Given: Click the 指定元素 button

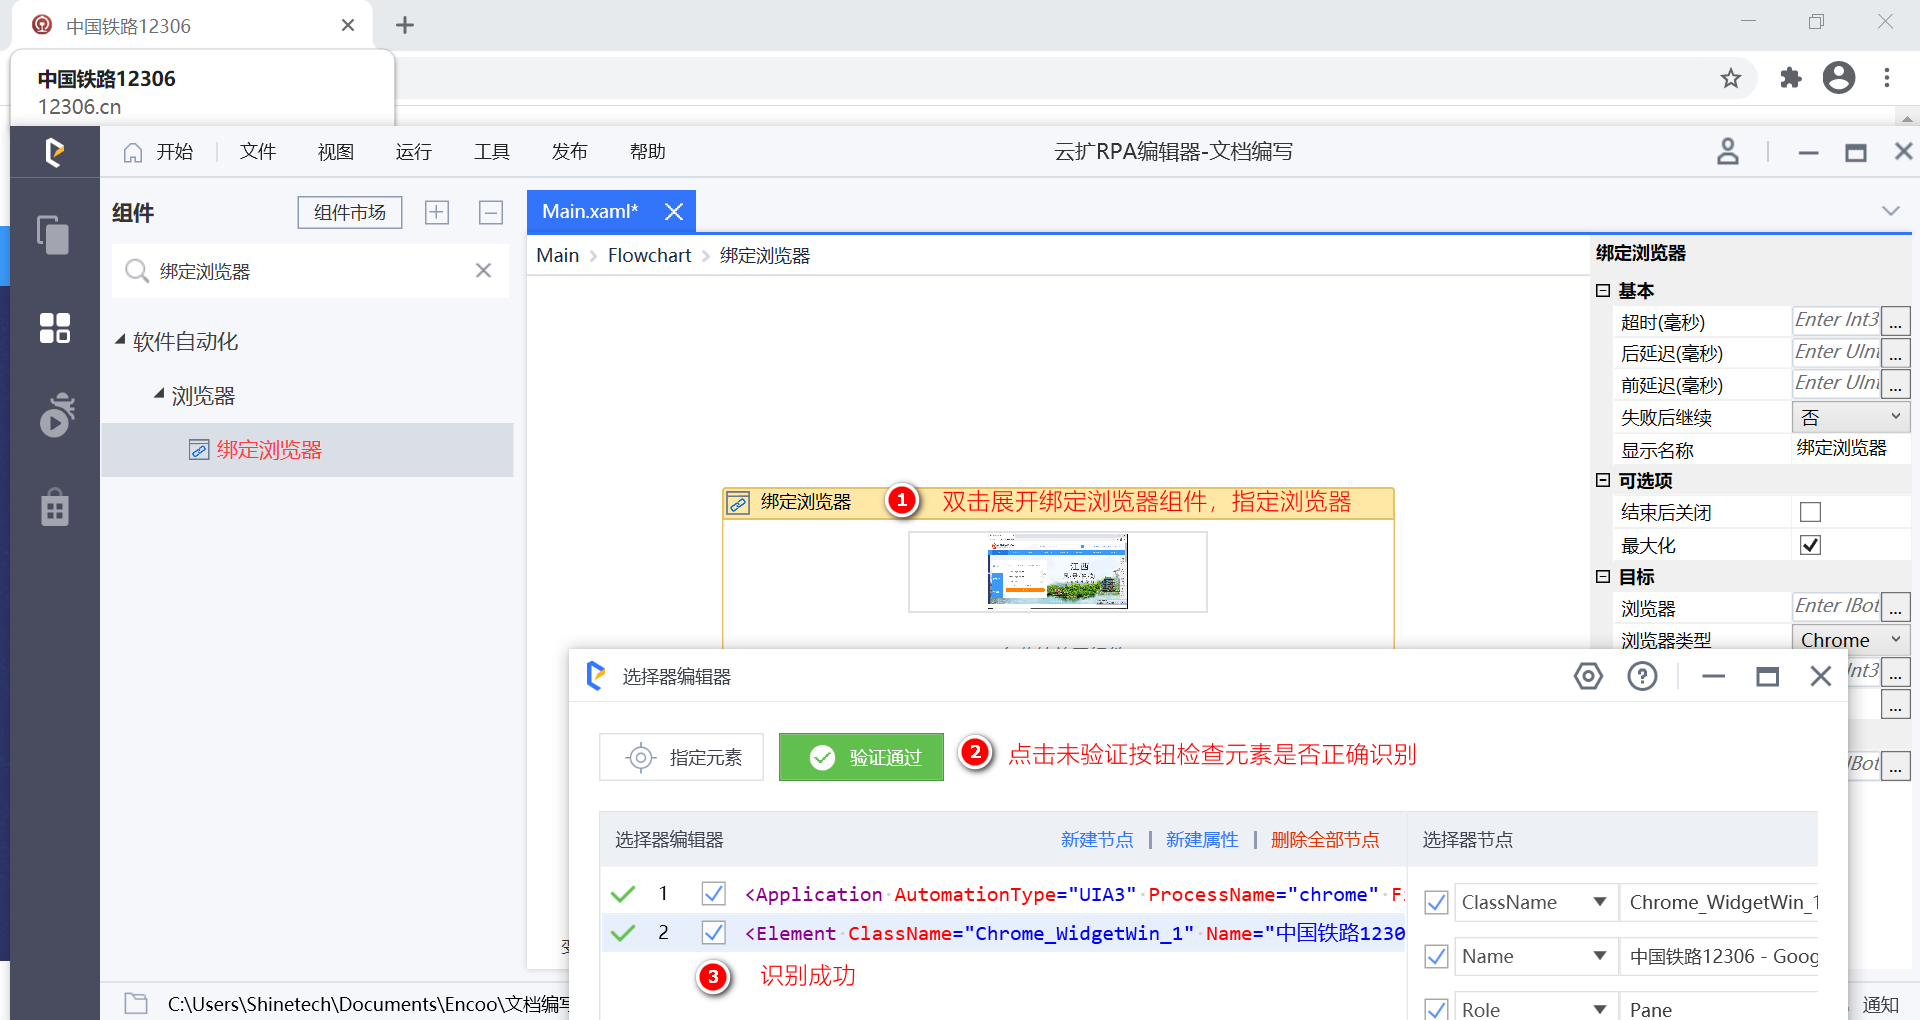Looking at the screenshot, I should (x=681, y=757).
